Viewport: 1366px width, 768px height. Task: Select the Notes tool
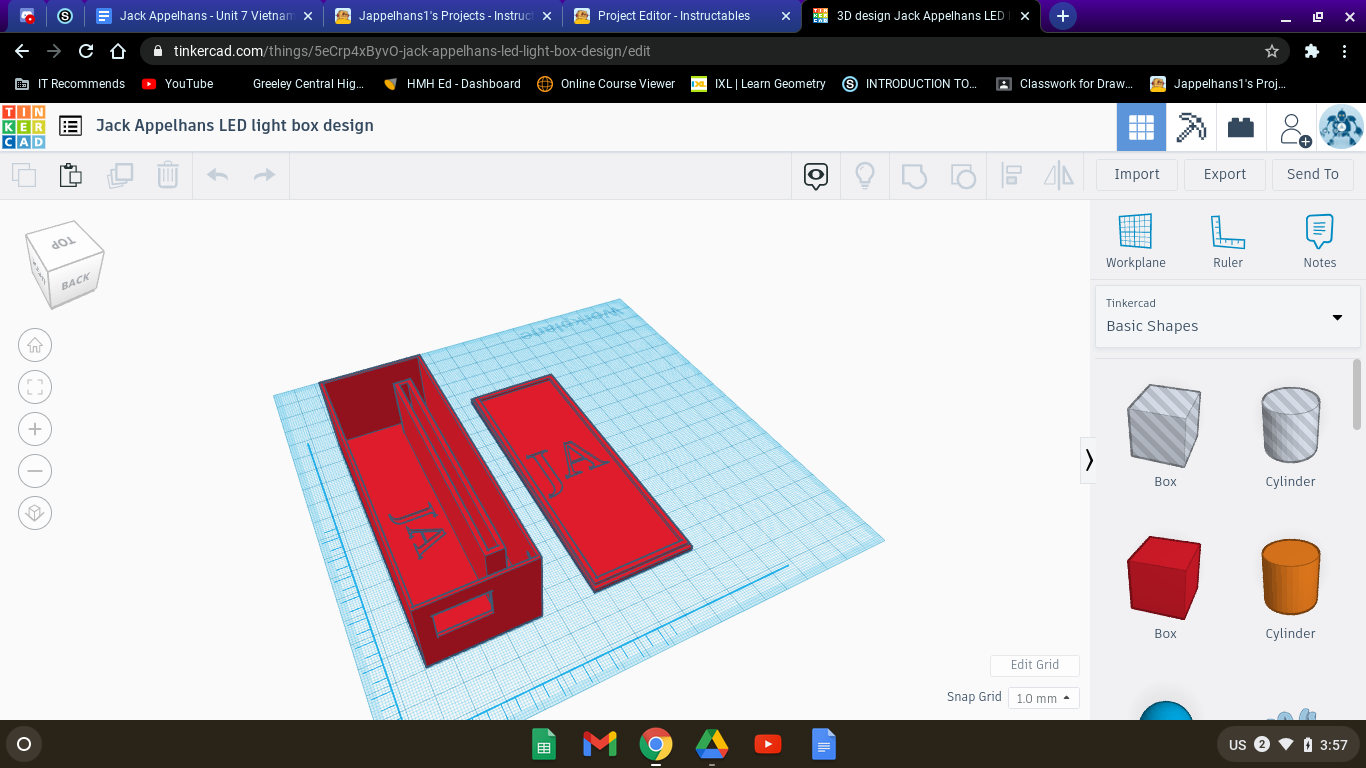pyautogui.click(x=1319, y=240)
